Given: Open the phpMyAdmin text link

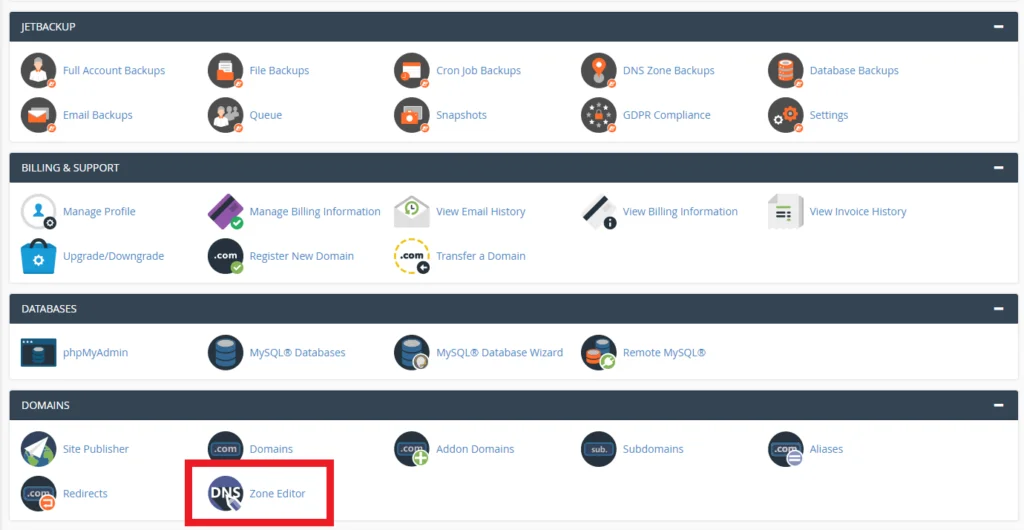Looking at the screenshot, I should (95, 352).
